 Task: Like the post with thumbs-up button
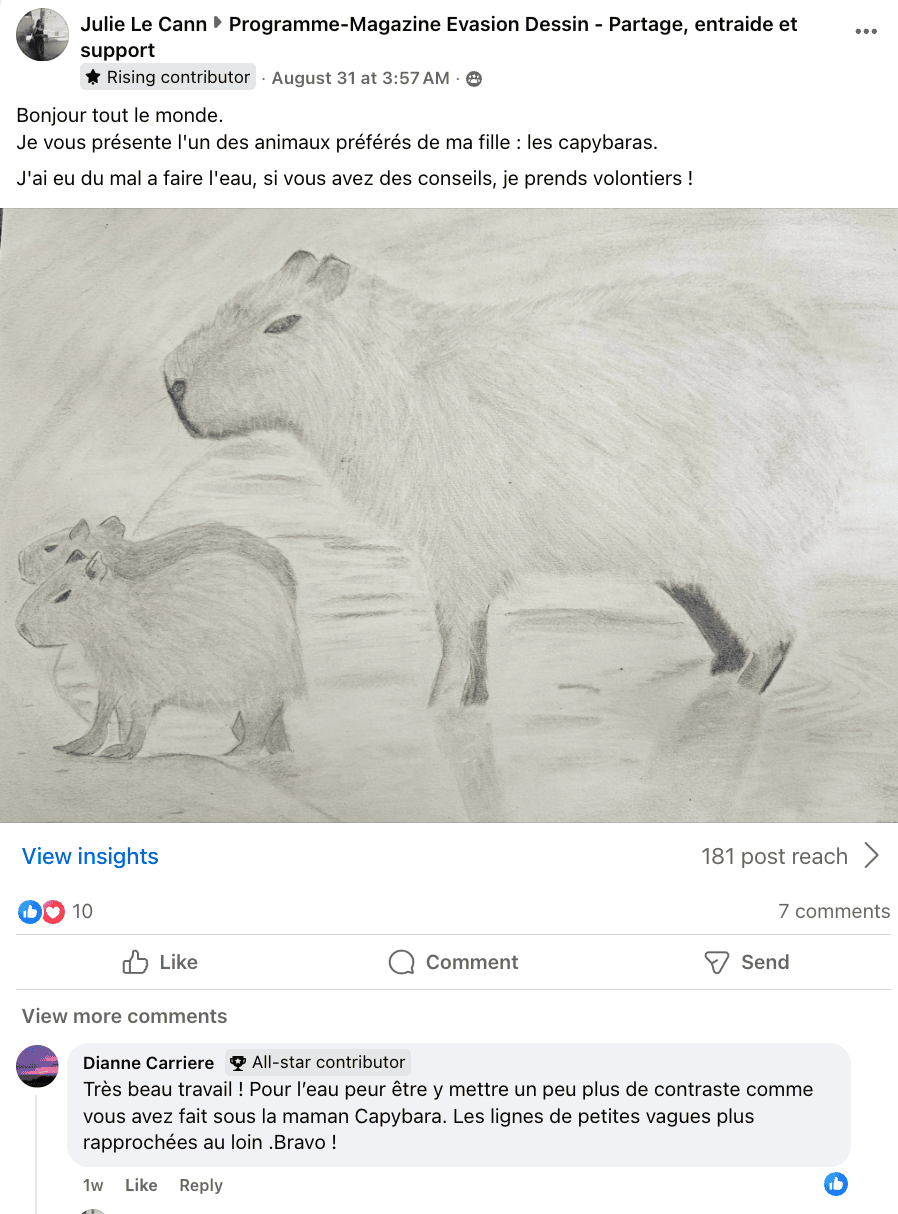[160, 962]
